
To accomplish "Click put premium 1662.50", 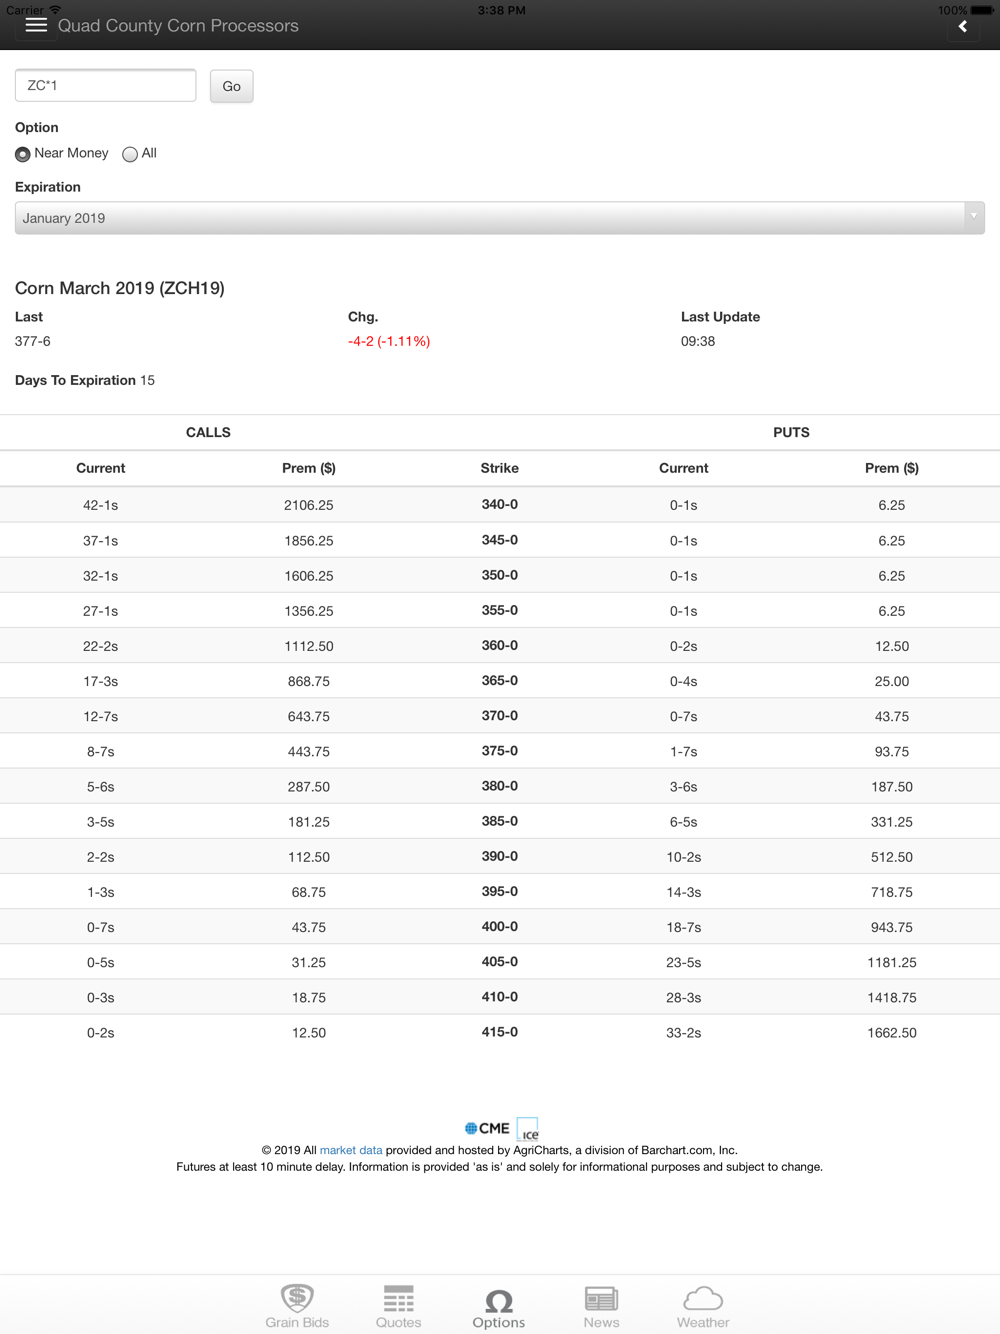I will coord(892,1033).
